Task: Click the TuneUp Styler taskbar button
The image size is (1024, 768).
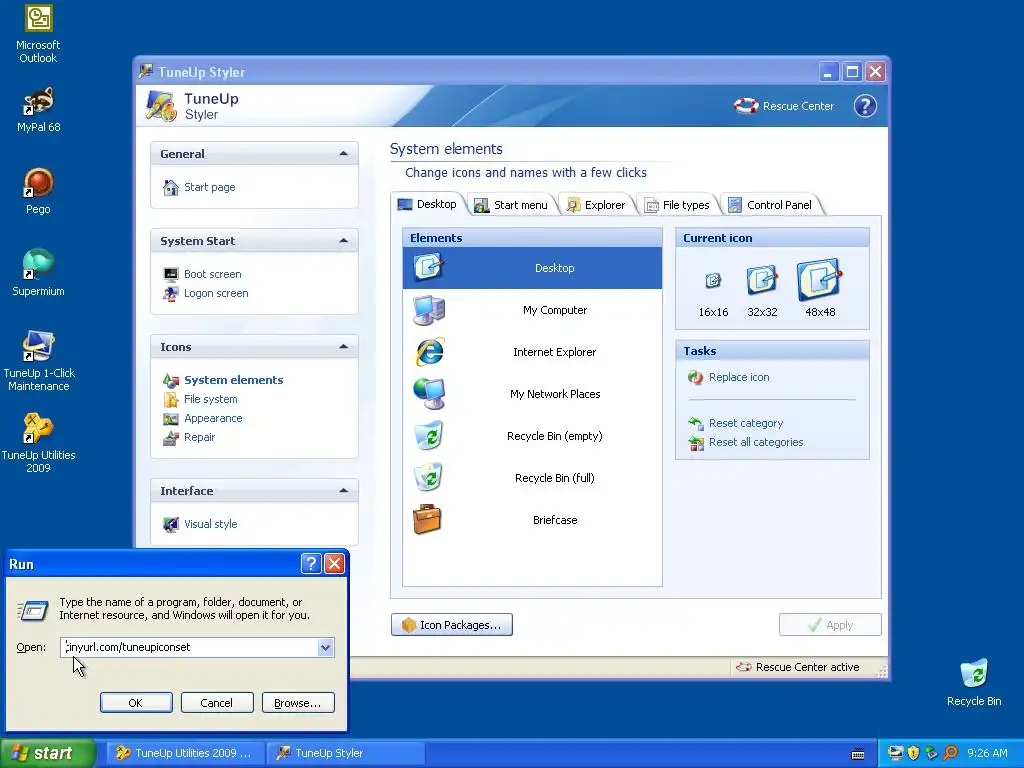Action: pyautogui.click(x=346, y=753)
